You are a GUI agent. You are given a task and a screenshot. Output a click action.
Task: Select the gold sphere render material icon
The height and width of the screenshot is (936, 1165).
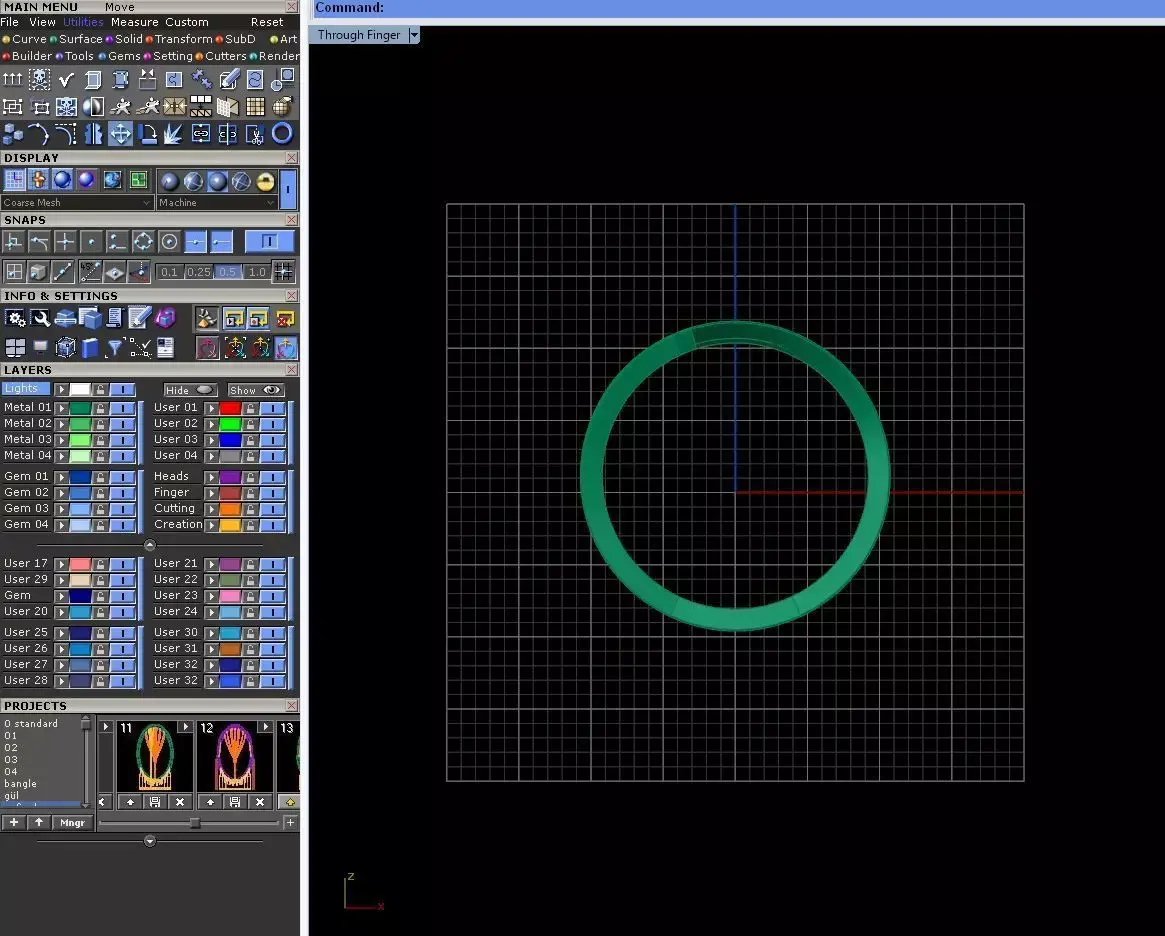click(265, 181)
